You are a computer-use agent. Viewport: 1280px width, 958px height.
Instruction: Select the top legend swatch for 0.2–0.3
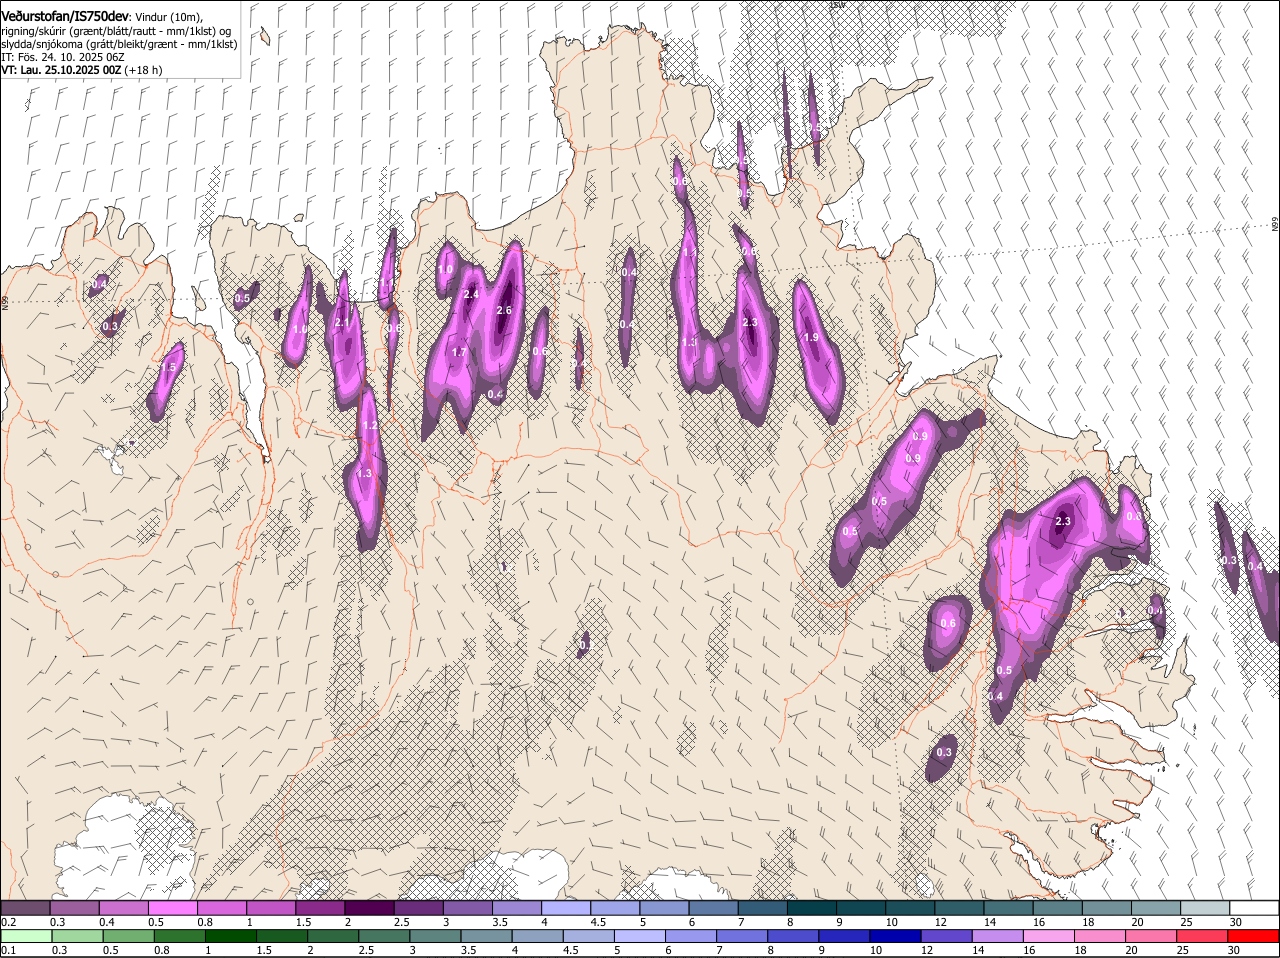pyautogui.click(x=25, y=907)
